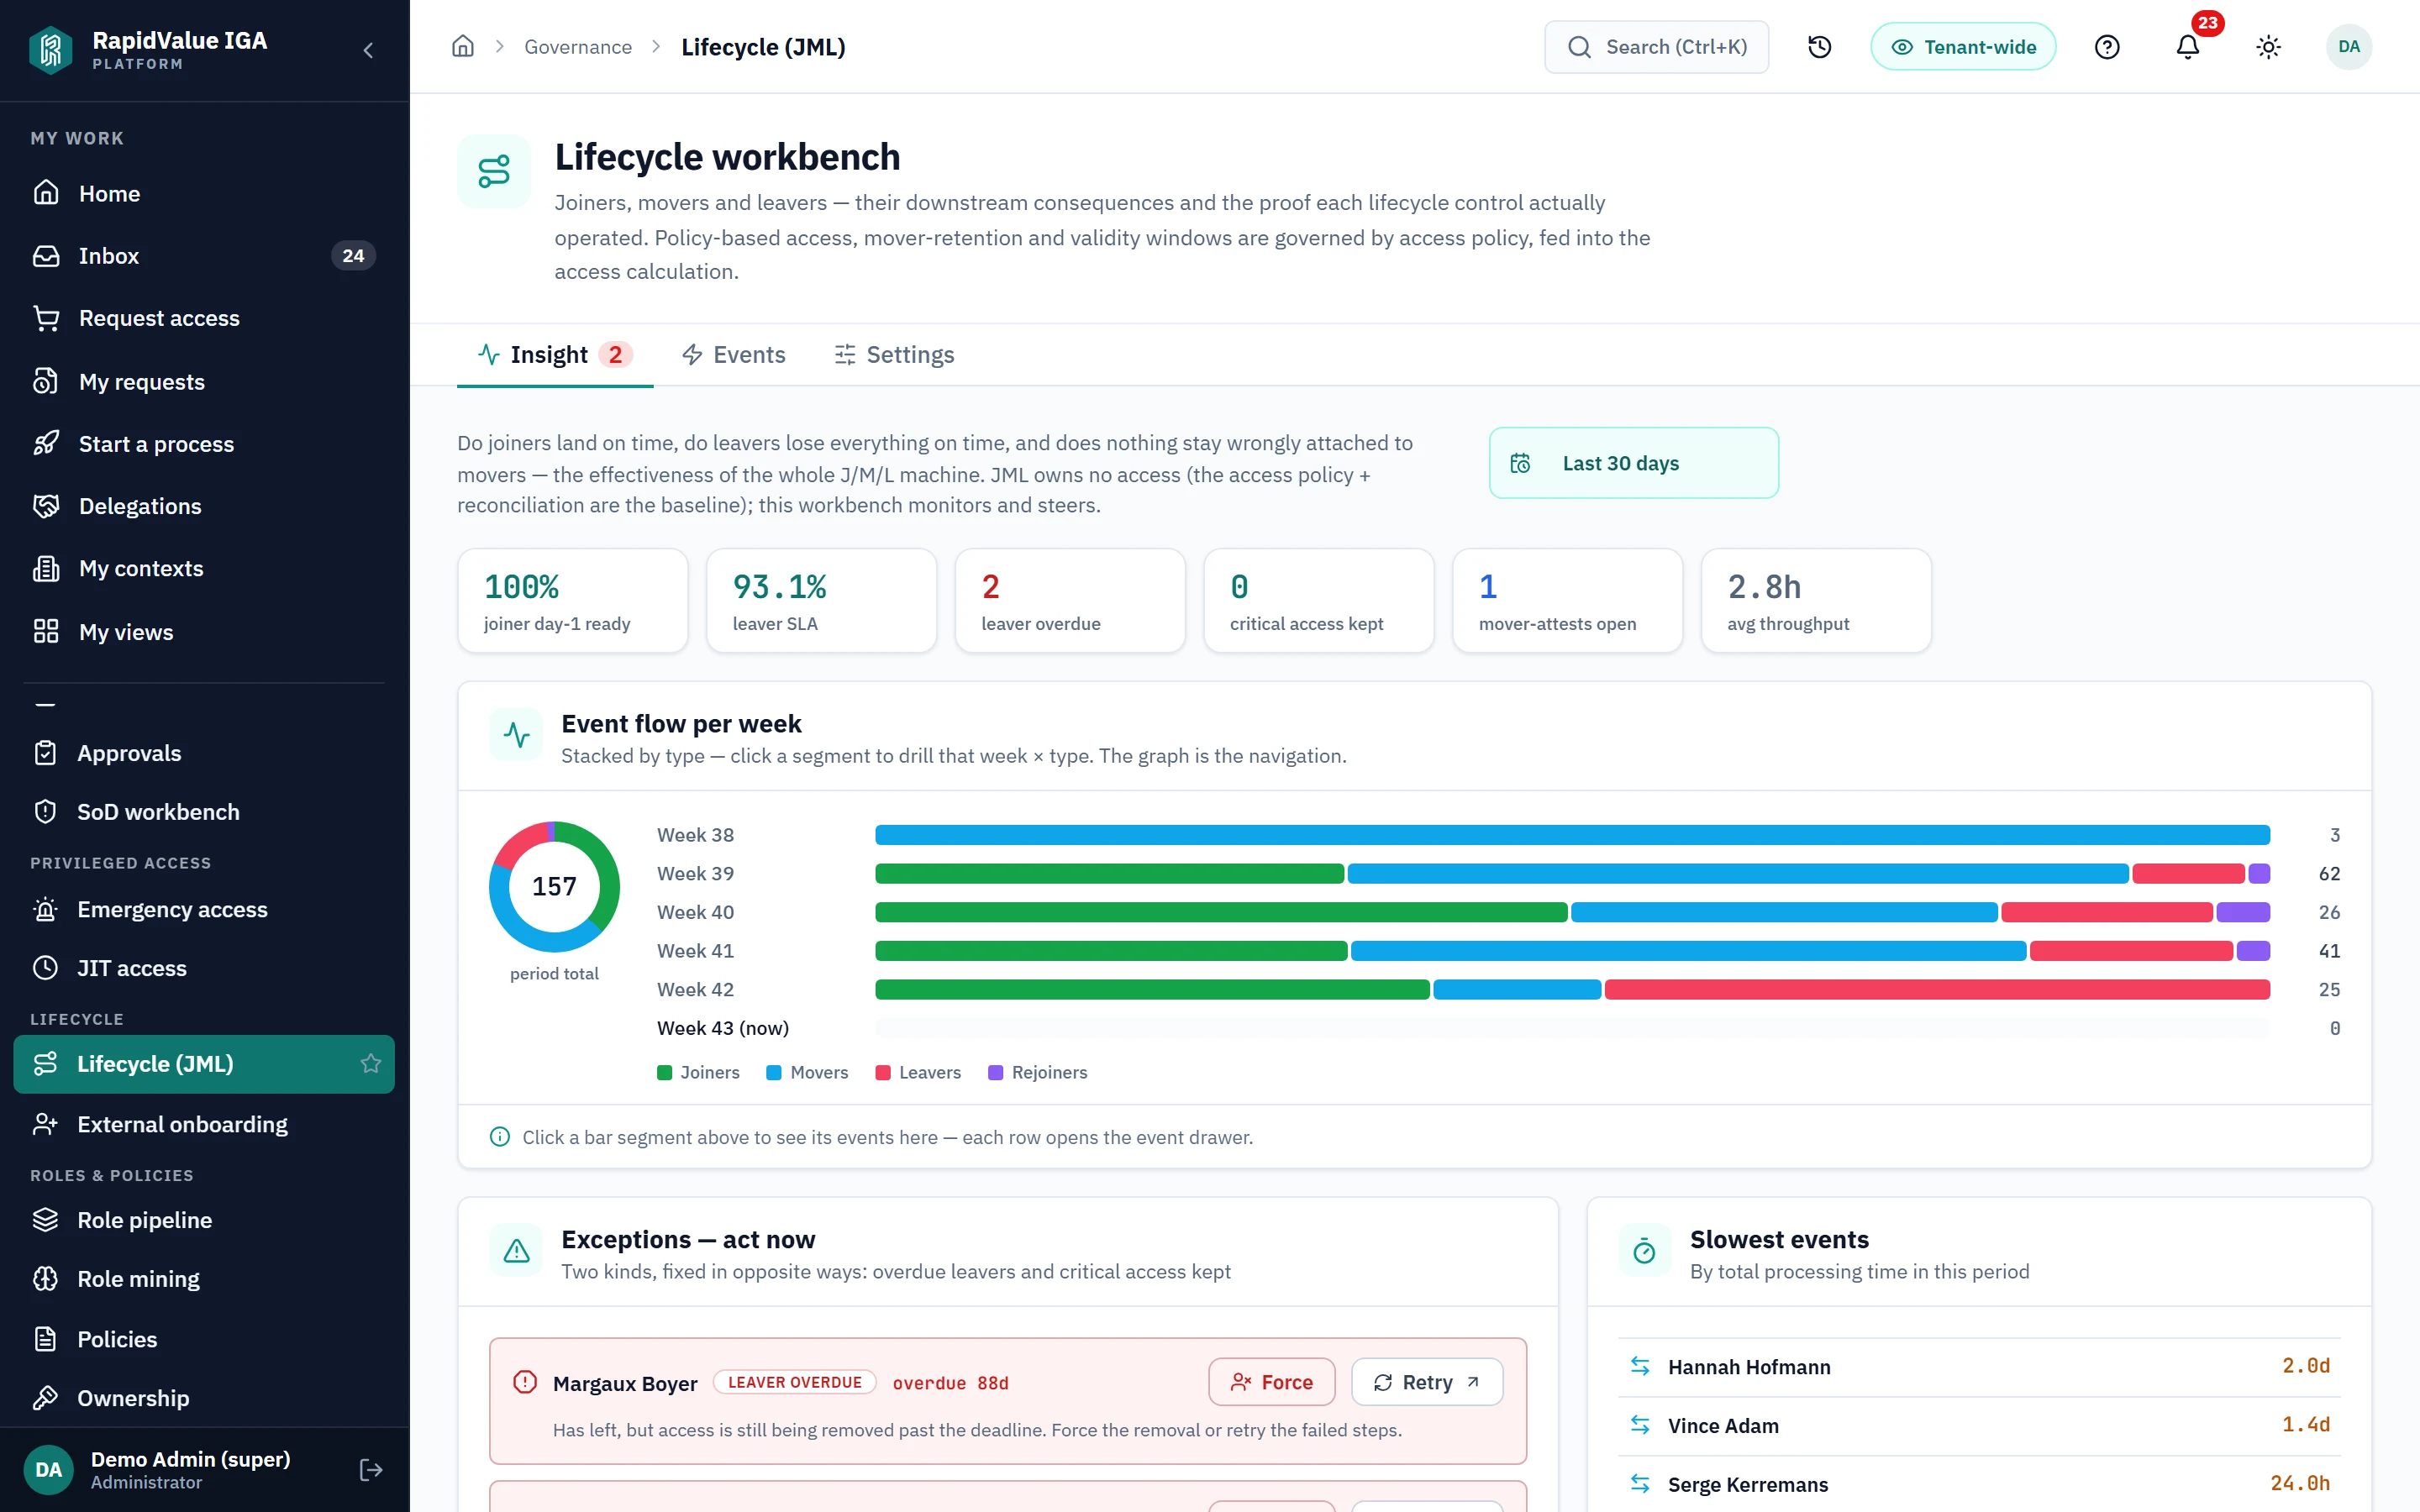Click Week 38 blue Movers bar
The height and width of the screenshot is (1512, 2420).
pyautogui.click(x=1572, y=835)
